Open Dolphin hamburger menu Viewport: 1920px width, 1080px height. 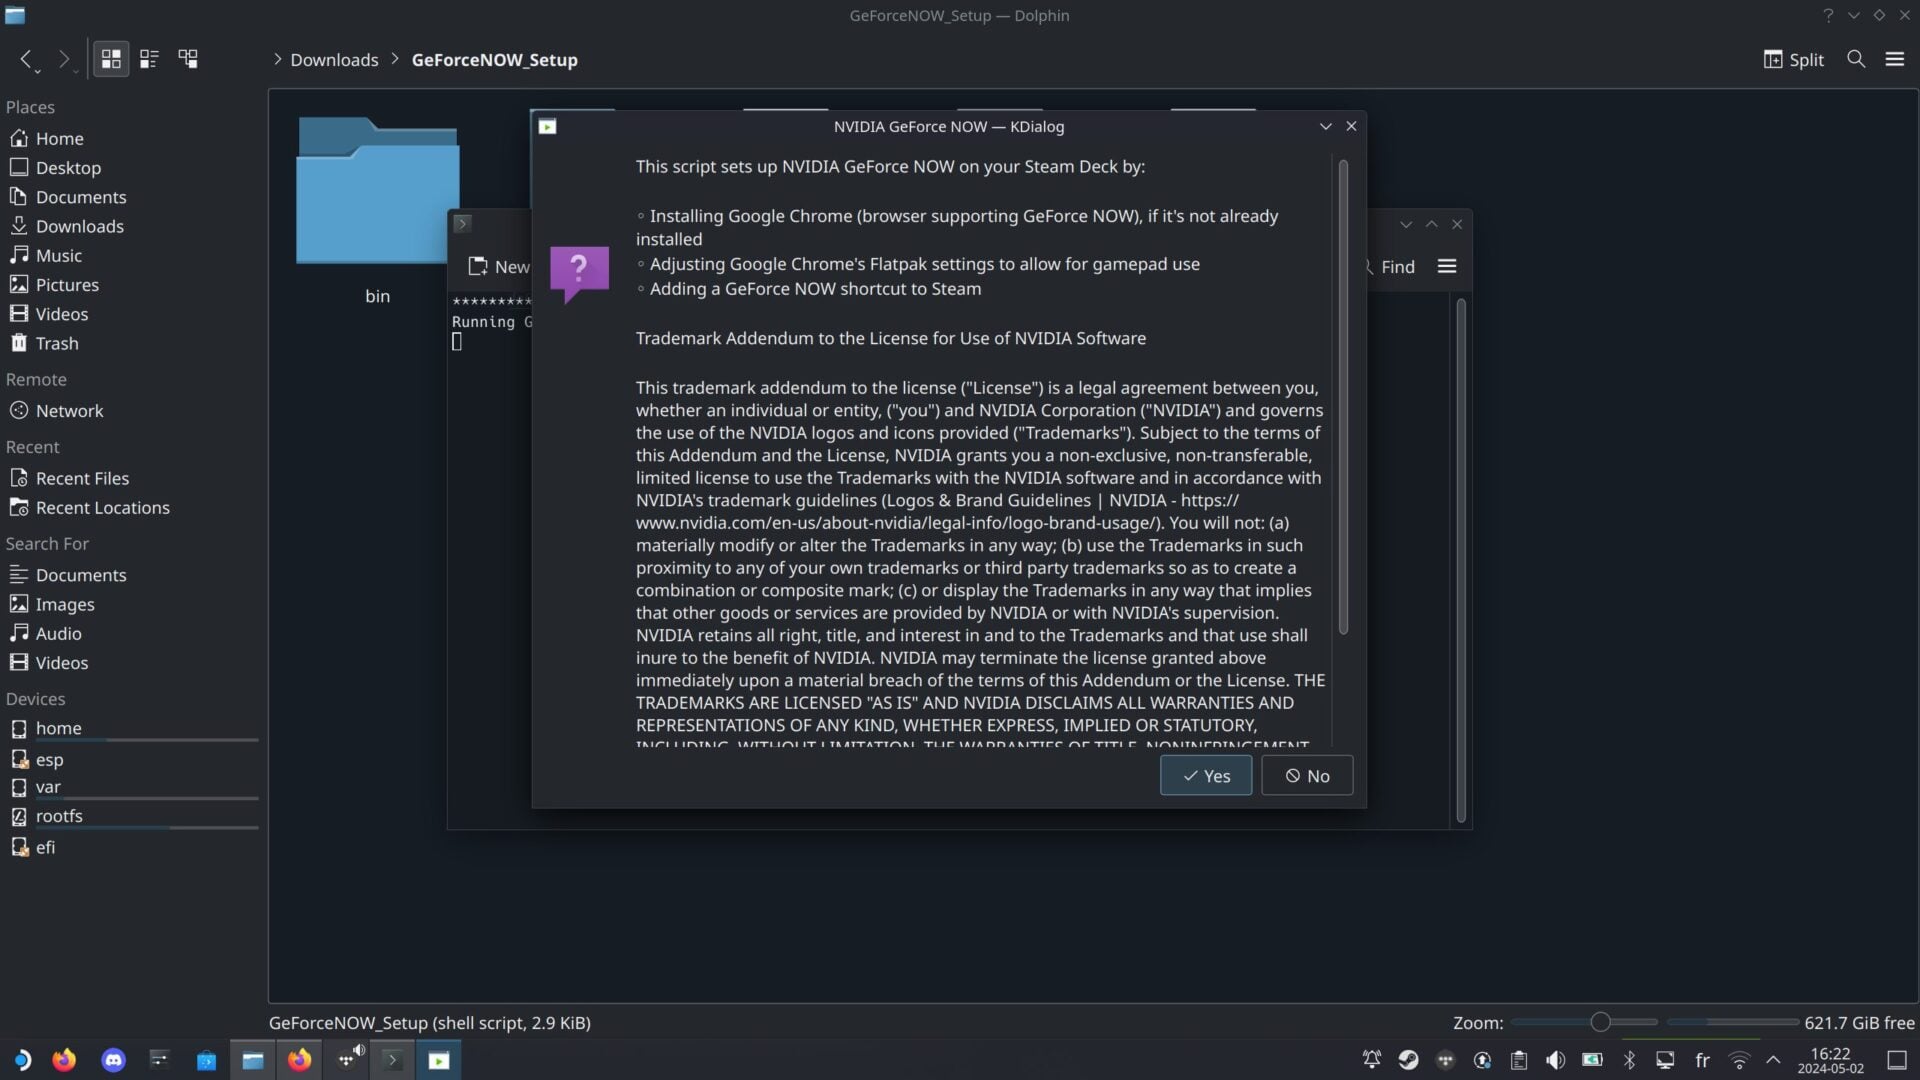tap(1894, 59)
